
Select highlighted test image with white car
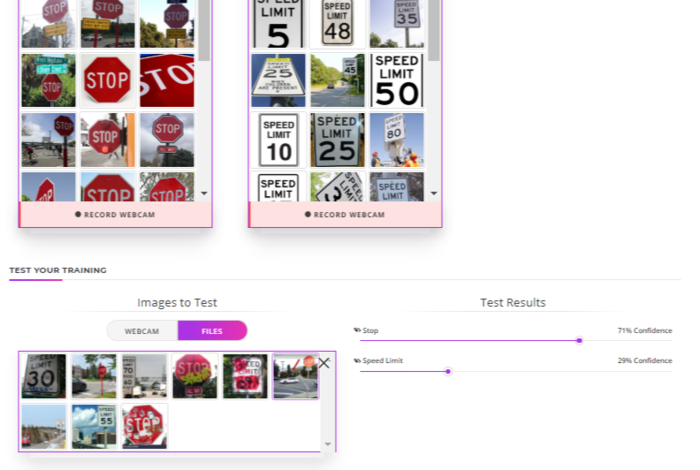[296, 376]
